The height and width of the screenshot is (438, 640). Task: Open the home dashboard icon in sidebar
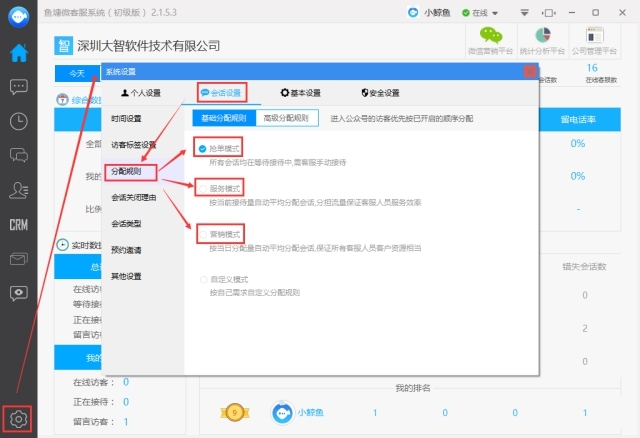[19, 52]
